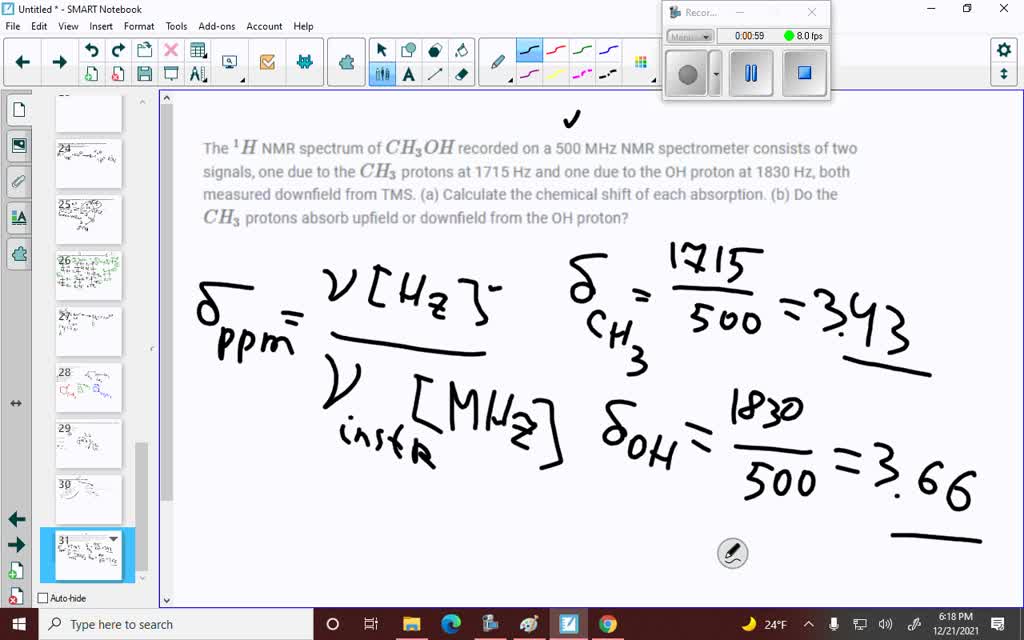This screenshot has width=1024, height=640.
Task: Open the Format menu
Action: coord(139,26)
